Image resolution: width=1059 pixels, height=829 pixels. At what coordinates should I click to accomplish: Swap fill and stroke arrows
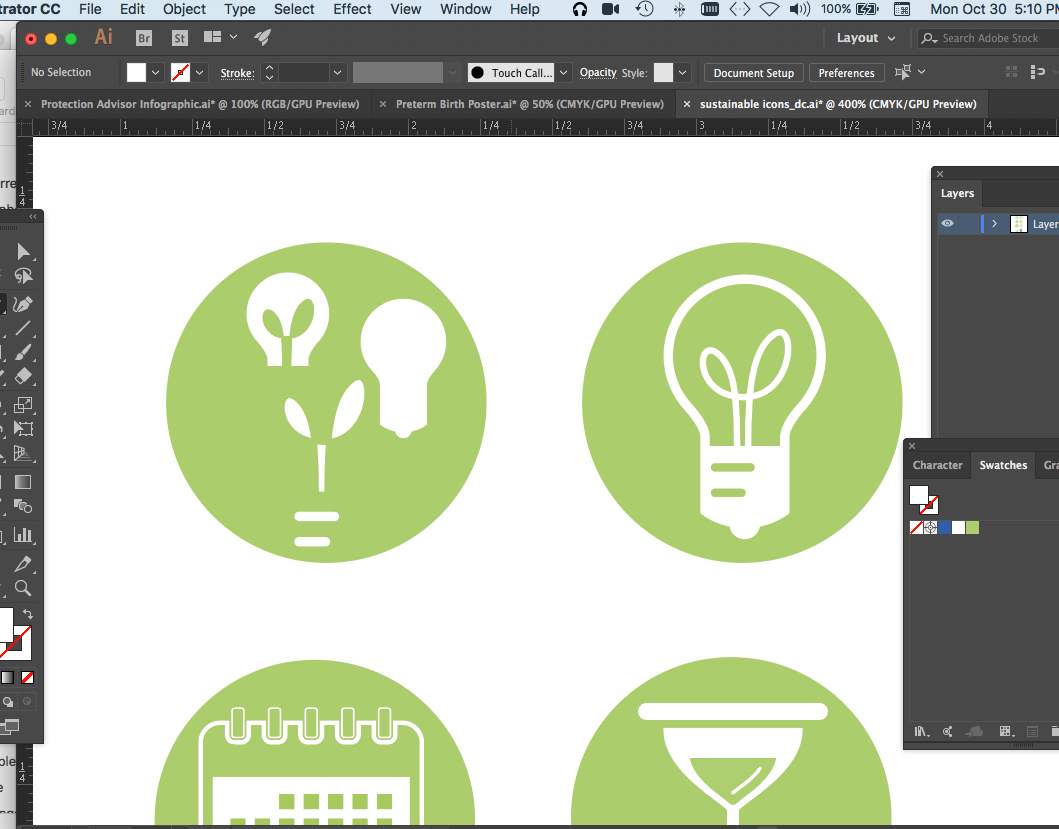[28, 613]
